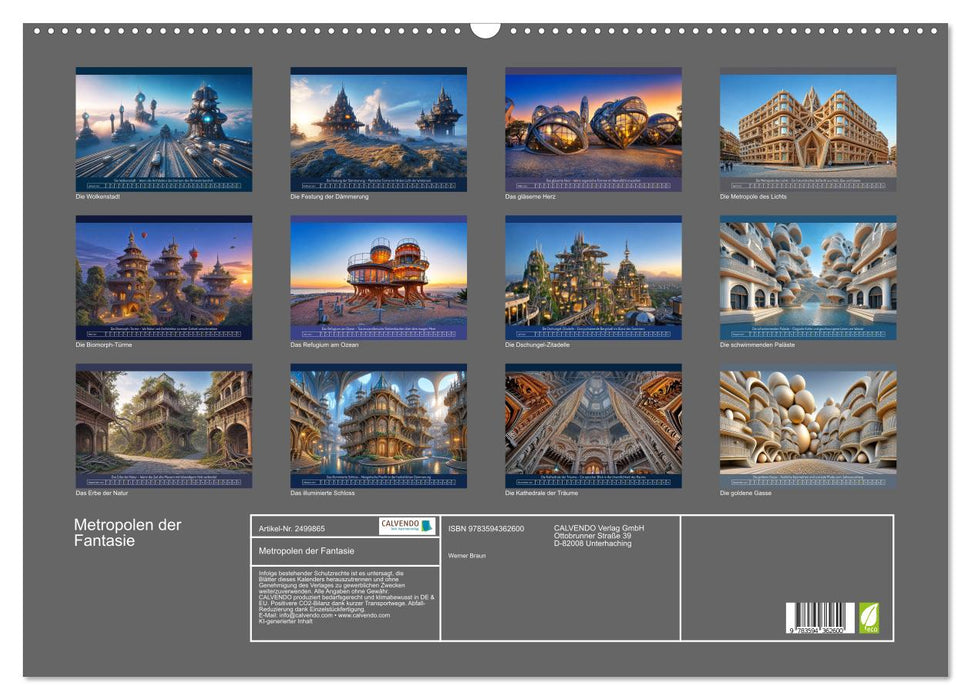Select the Das gläserne Herz image
The width and height of the screenshot is (971, 700).
point(593,129)
